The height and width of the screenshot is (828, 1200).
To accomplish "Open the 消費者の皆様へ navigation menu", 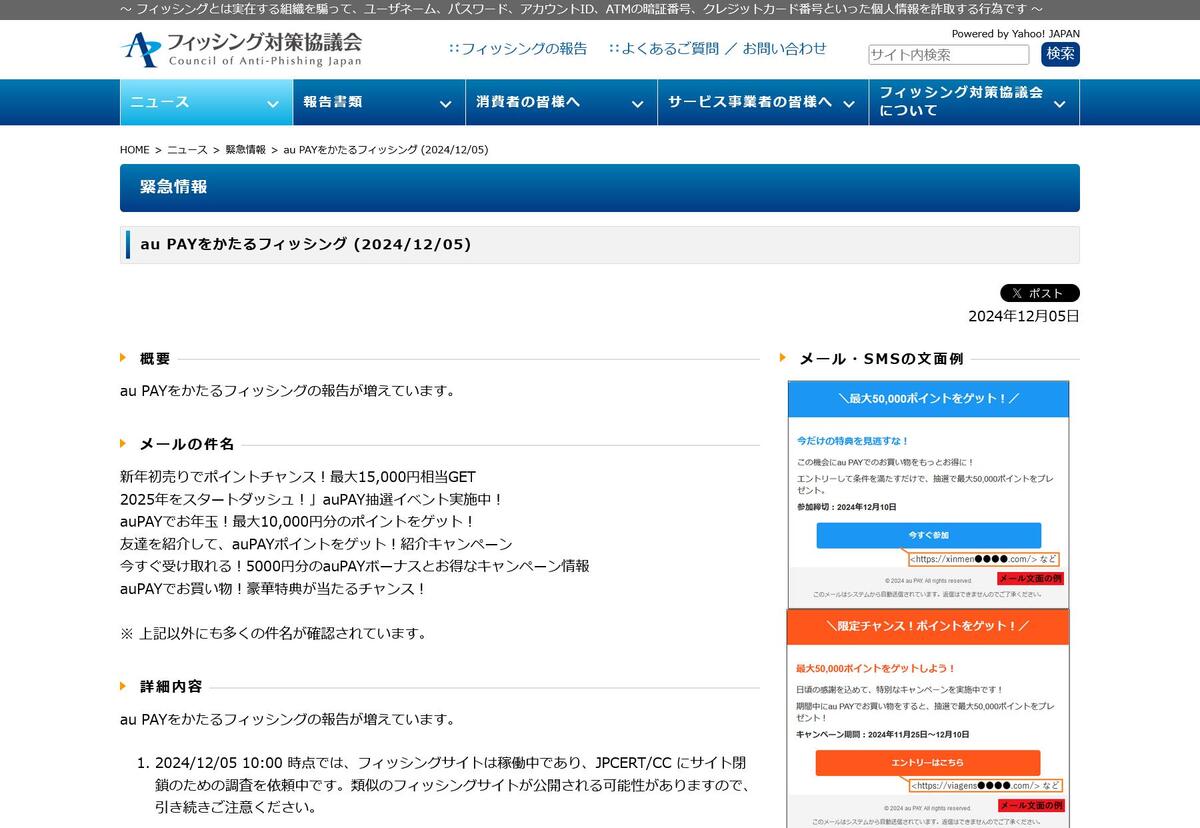I will point(561,102).
